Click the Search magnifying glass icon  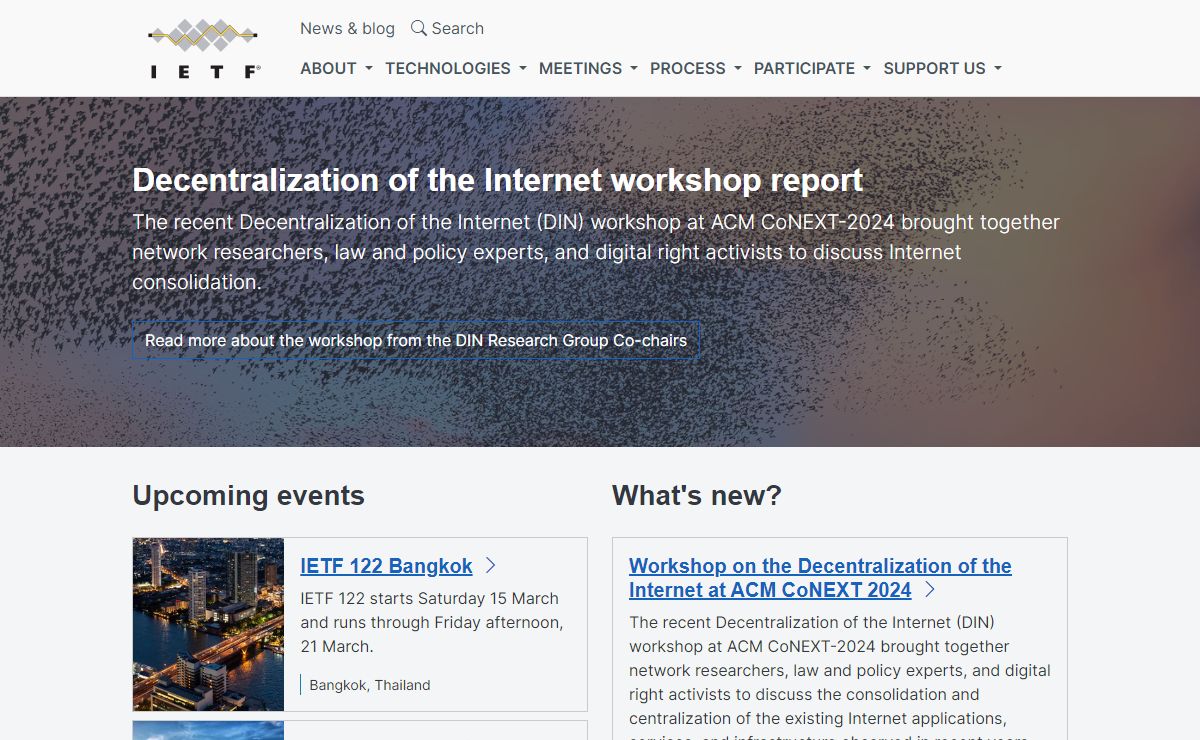(x=419, y=28)
